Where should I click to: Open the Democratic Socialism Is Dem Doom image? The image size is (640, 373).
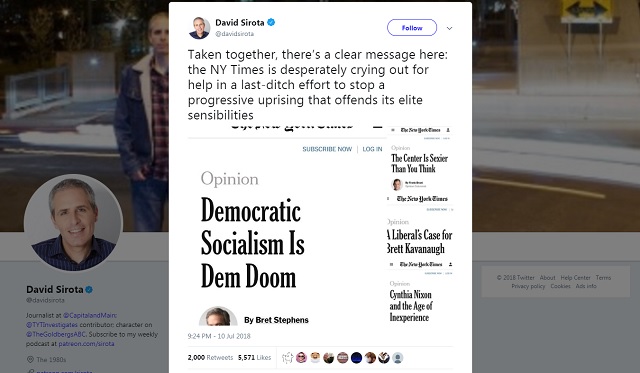click(x=285, y=226)
